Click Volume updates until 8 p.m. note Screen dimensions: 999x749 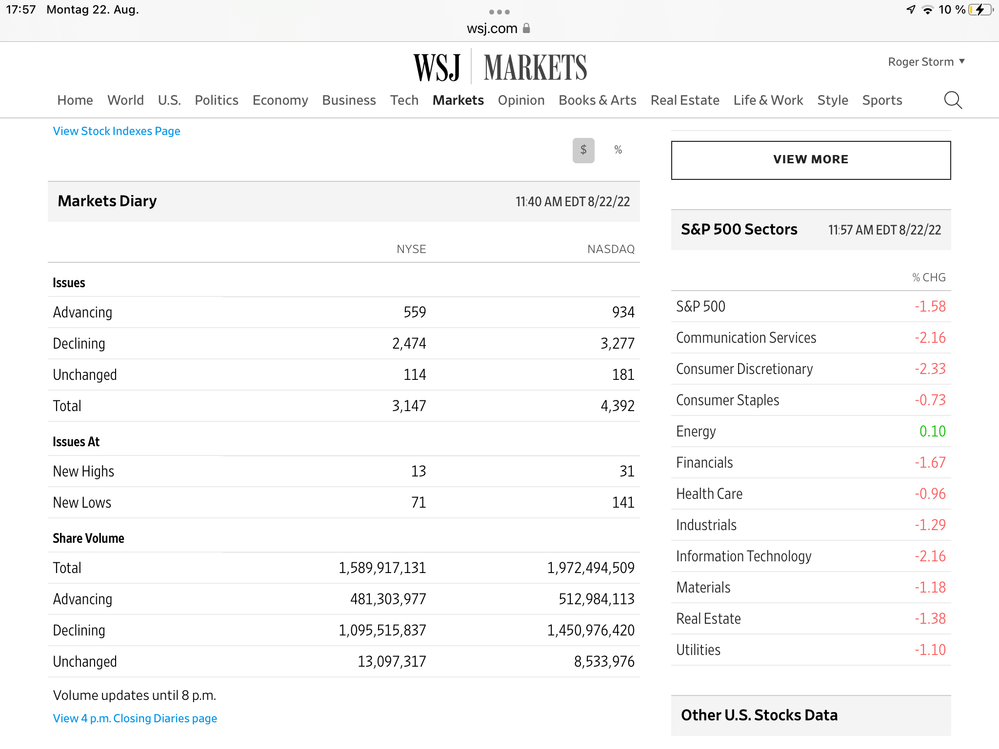click(x=134, y=696)
